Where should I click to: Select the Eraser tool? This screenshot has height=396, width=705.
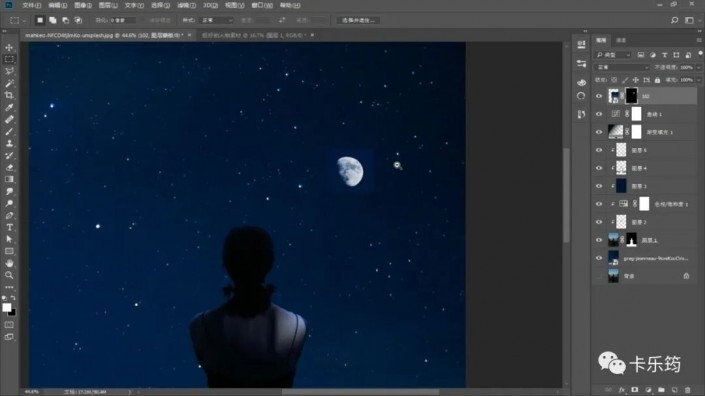9,167
